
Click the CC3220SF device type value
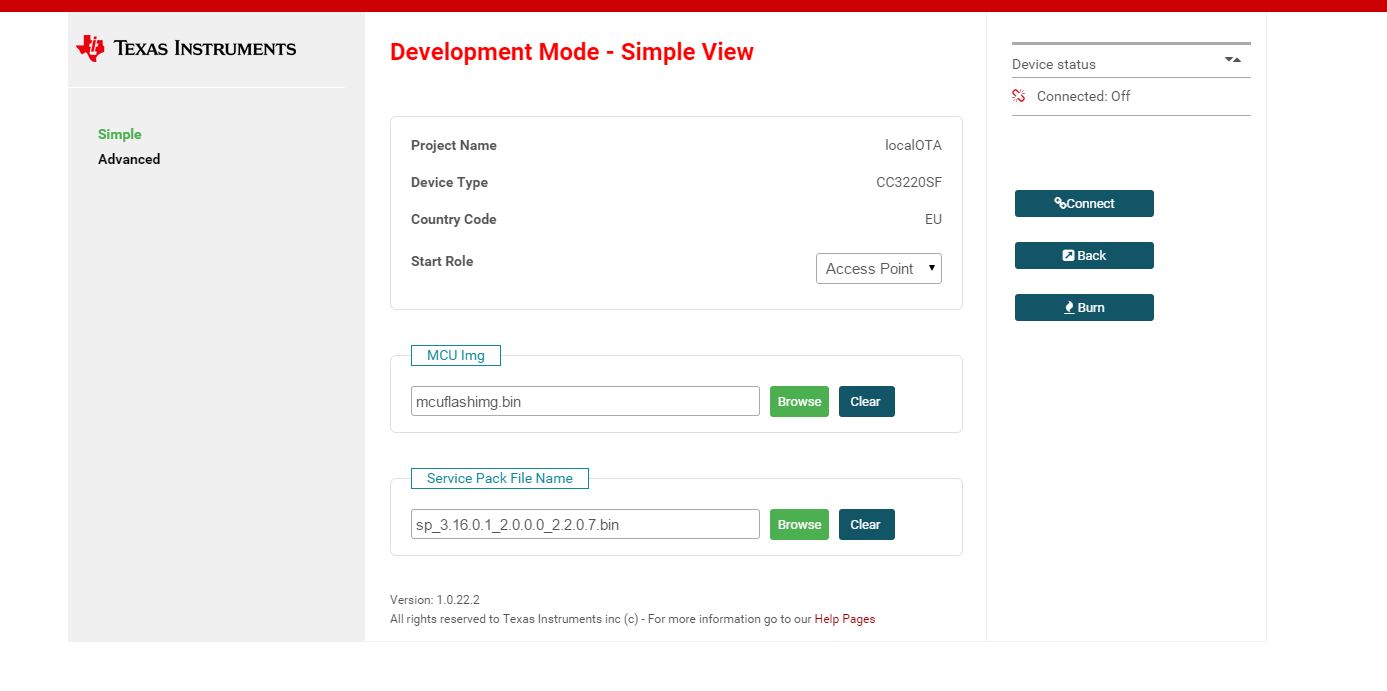[x=909, y=182]
